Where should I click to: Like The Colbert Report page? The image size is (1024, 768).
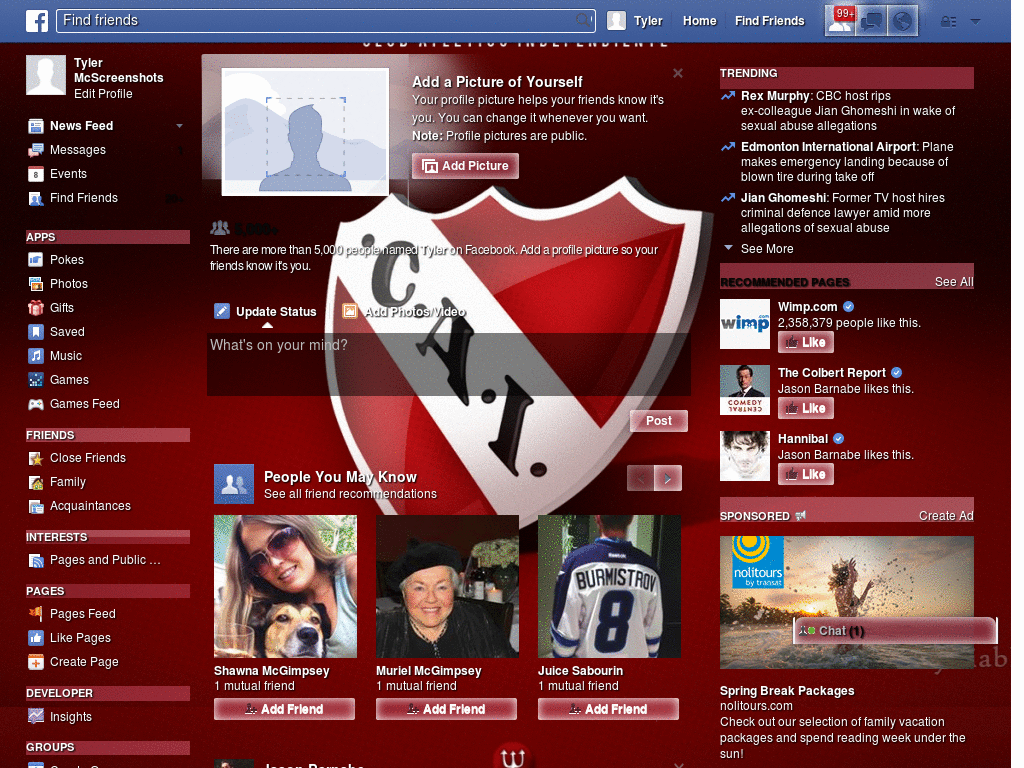pyautogui.click(x=806, y=408)
